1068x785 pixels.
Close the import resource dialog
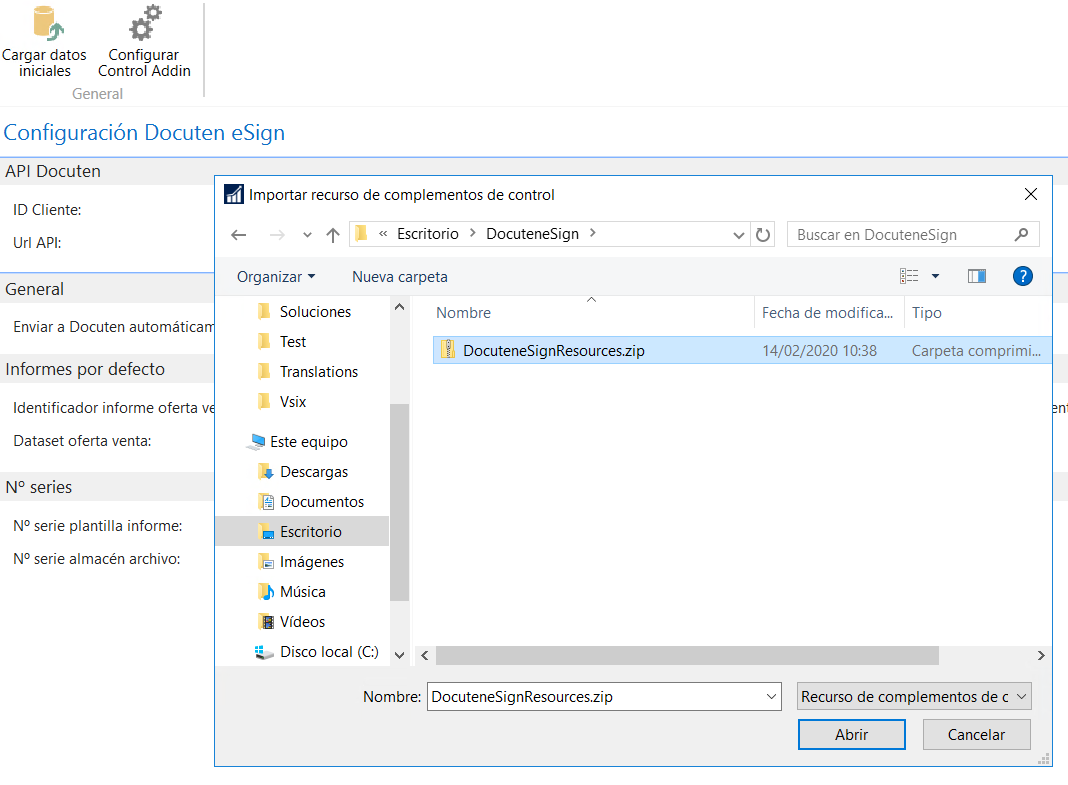1031,195
